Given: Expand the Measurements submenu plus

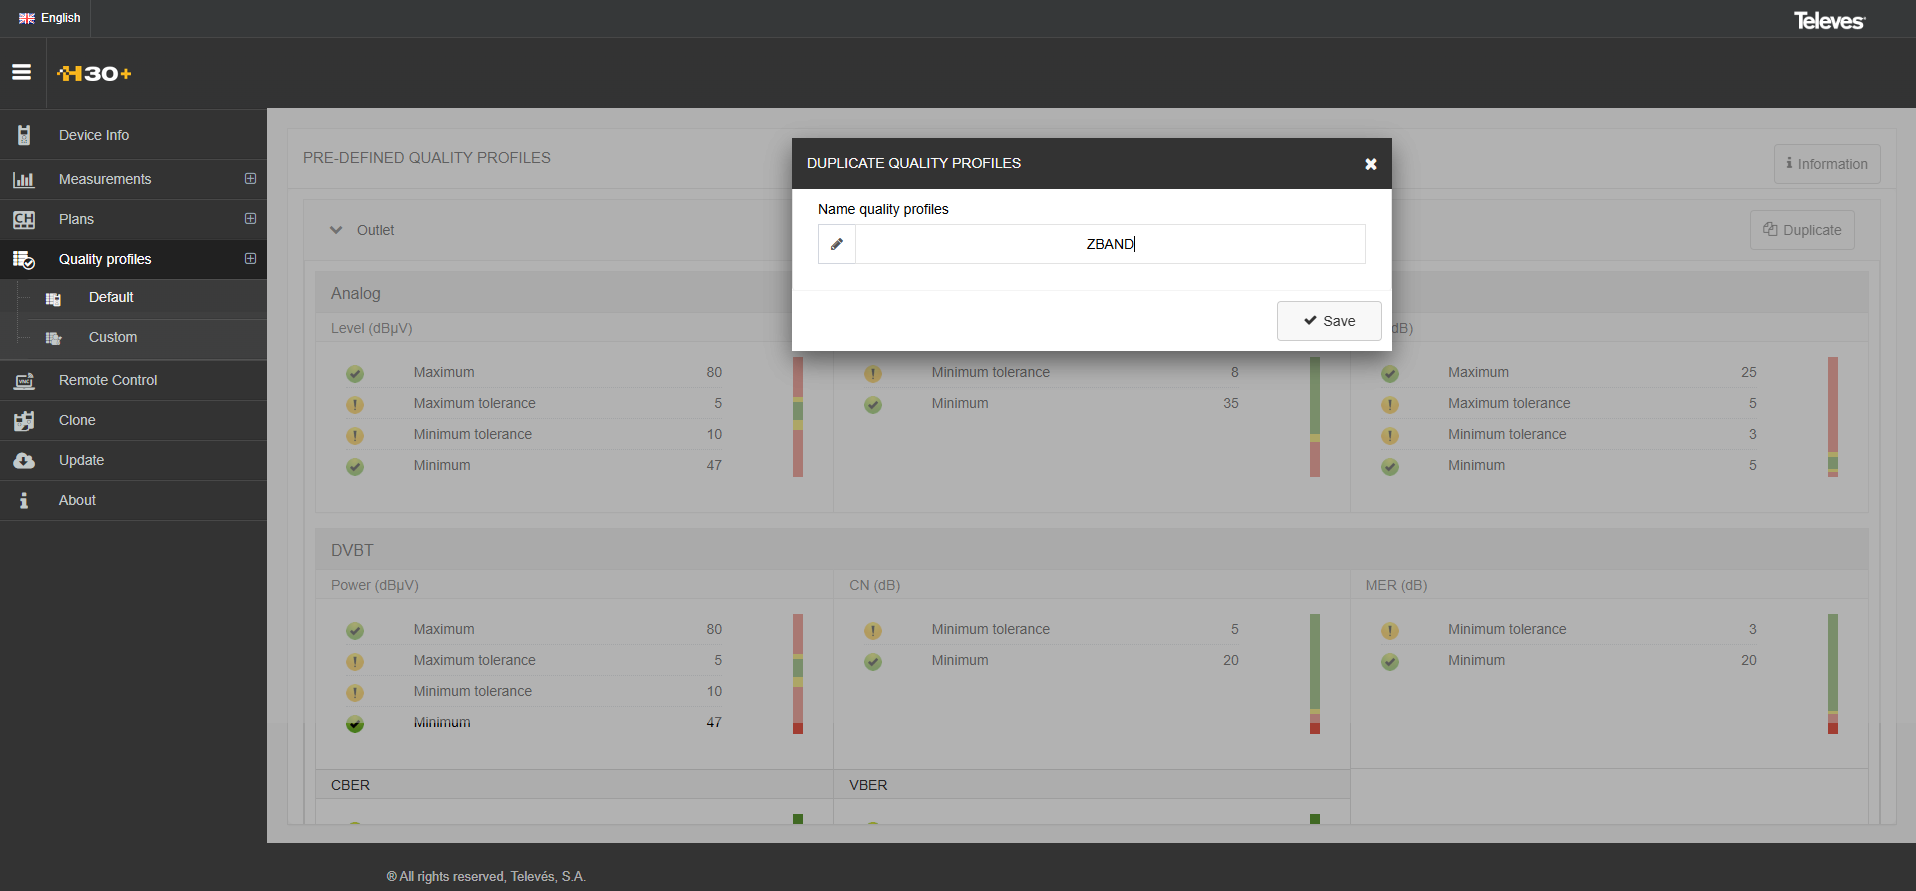Looking at the screenshot, I should (x=250, y=179).
